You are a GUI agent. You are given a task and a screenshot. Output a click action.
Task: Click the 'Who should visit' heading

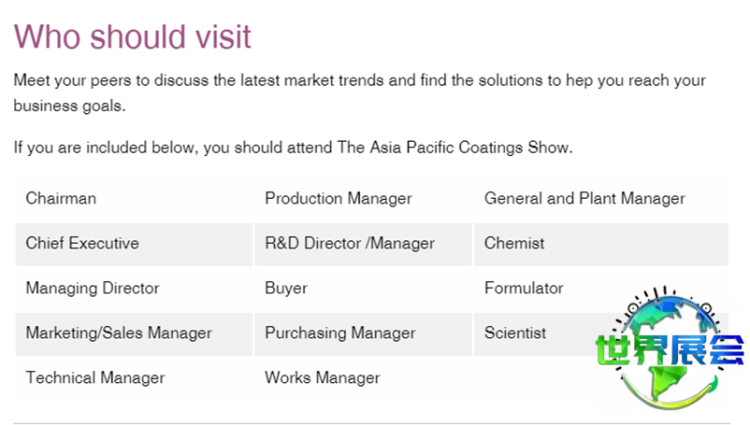click(x=132, y=36)
